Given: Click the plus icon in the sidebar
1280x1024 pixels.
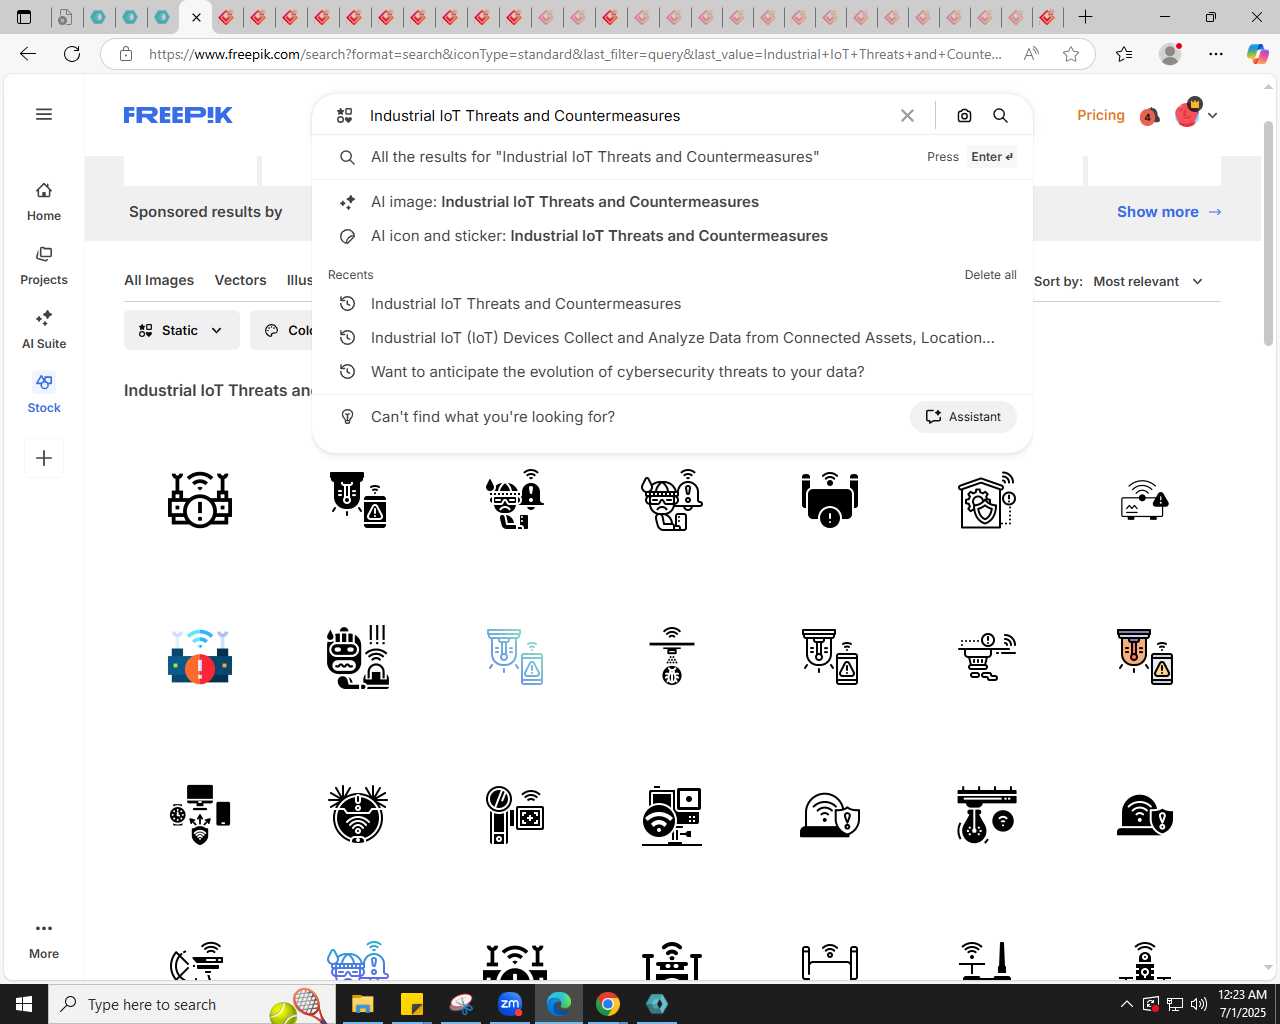Looking at the screenshot, I should click(44, 458).
